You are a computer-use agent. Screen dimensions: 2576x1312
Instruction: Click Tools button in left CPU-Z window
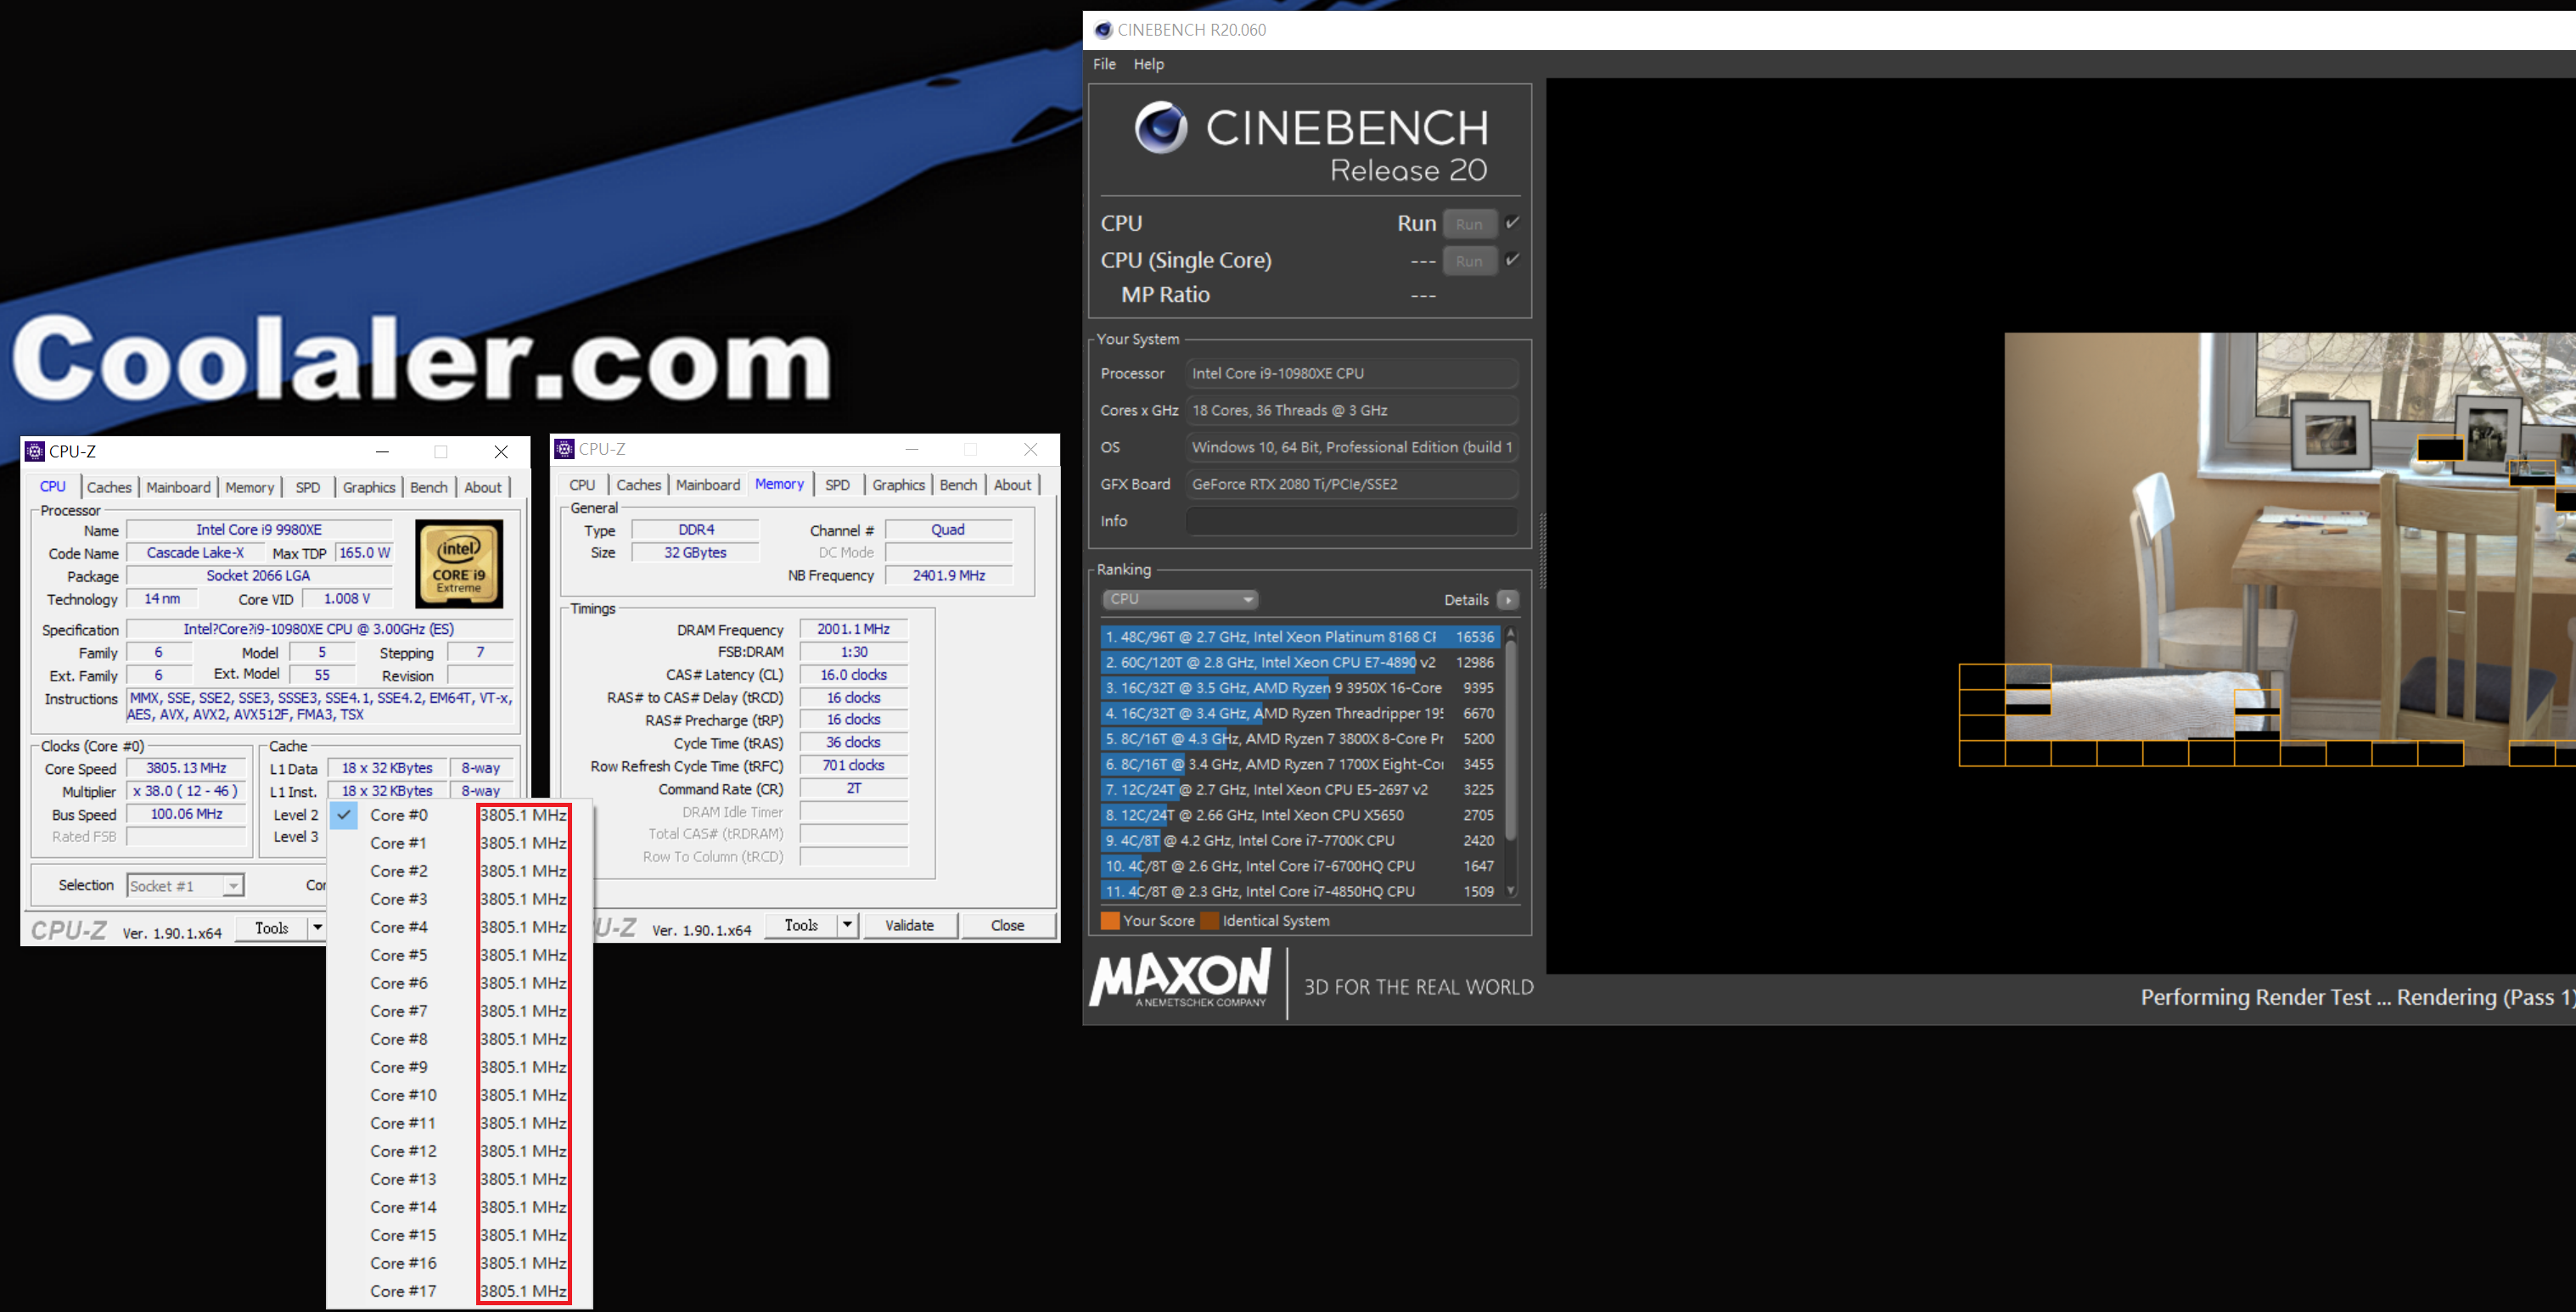pos(271,928)
